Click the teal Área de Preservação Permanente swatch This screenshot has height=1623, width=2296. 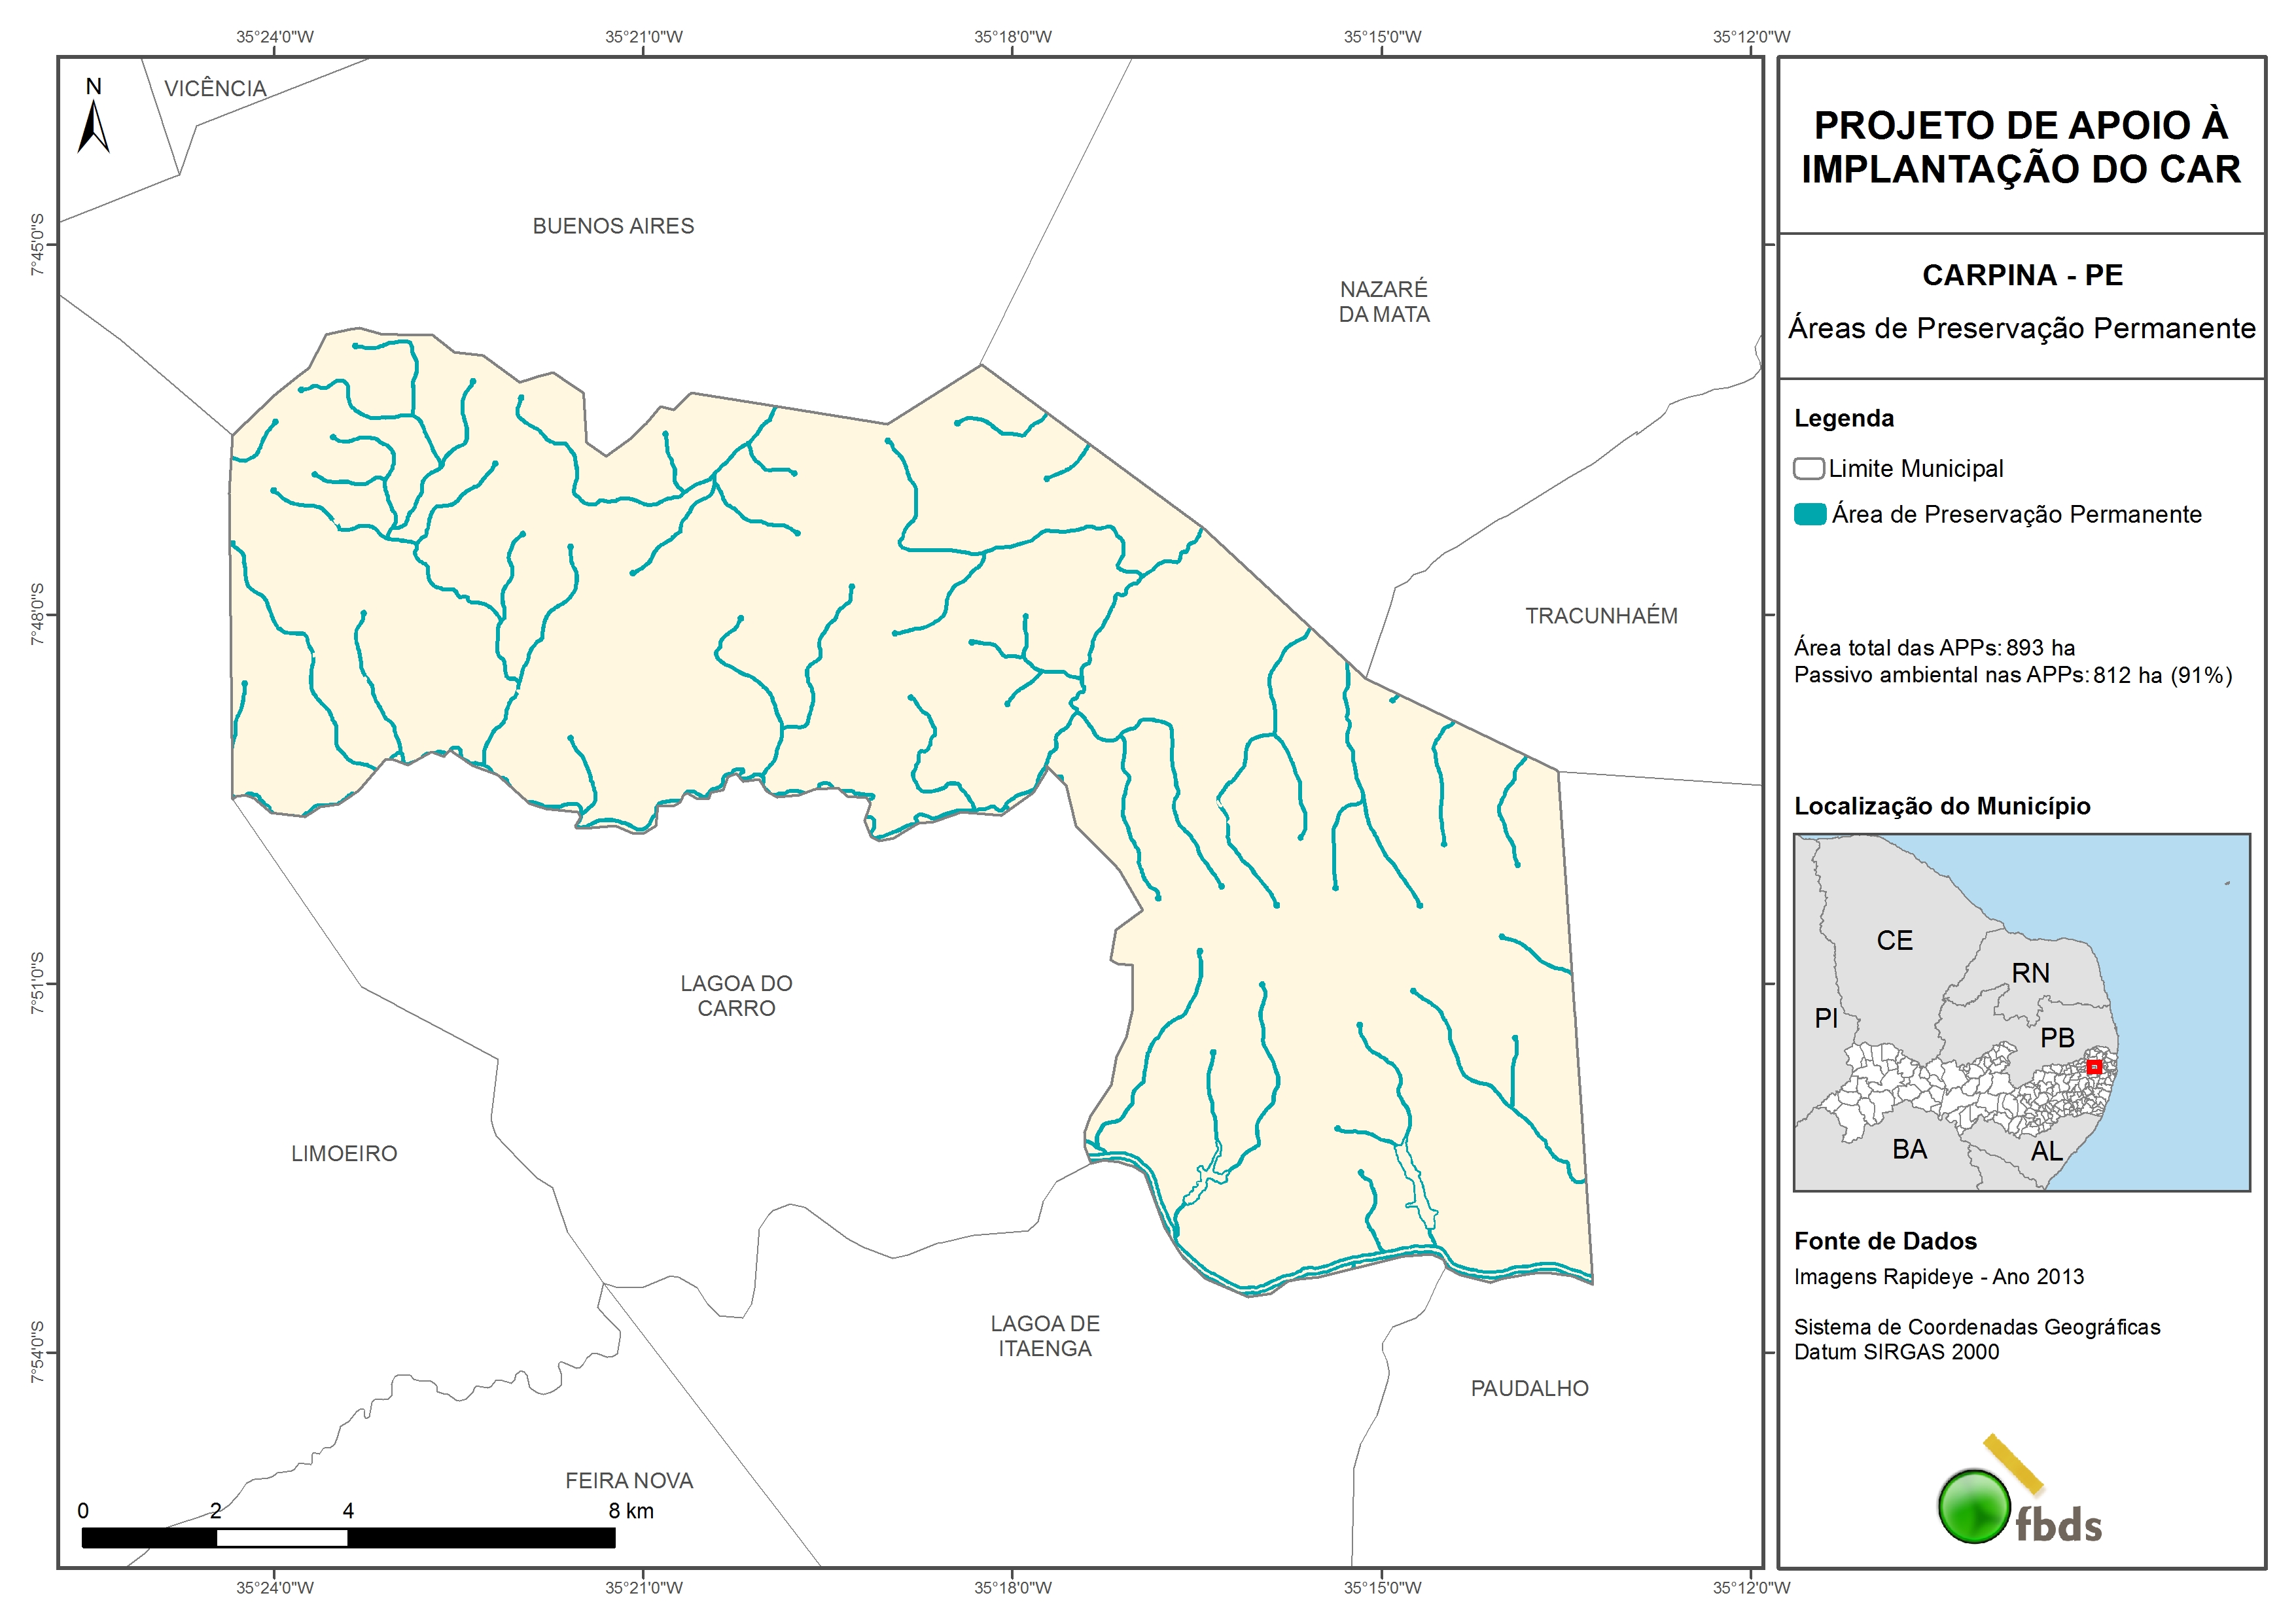point(1810,515)
